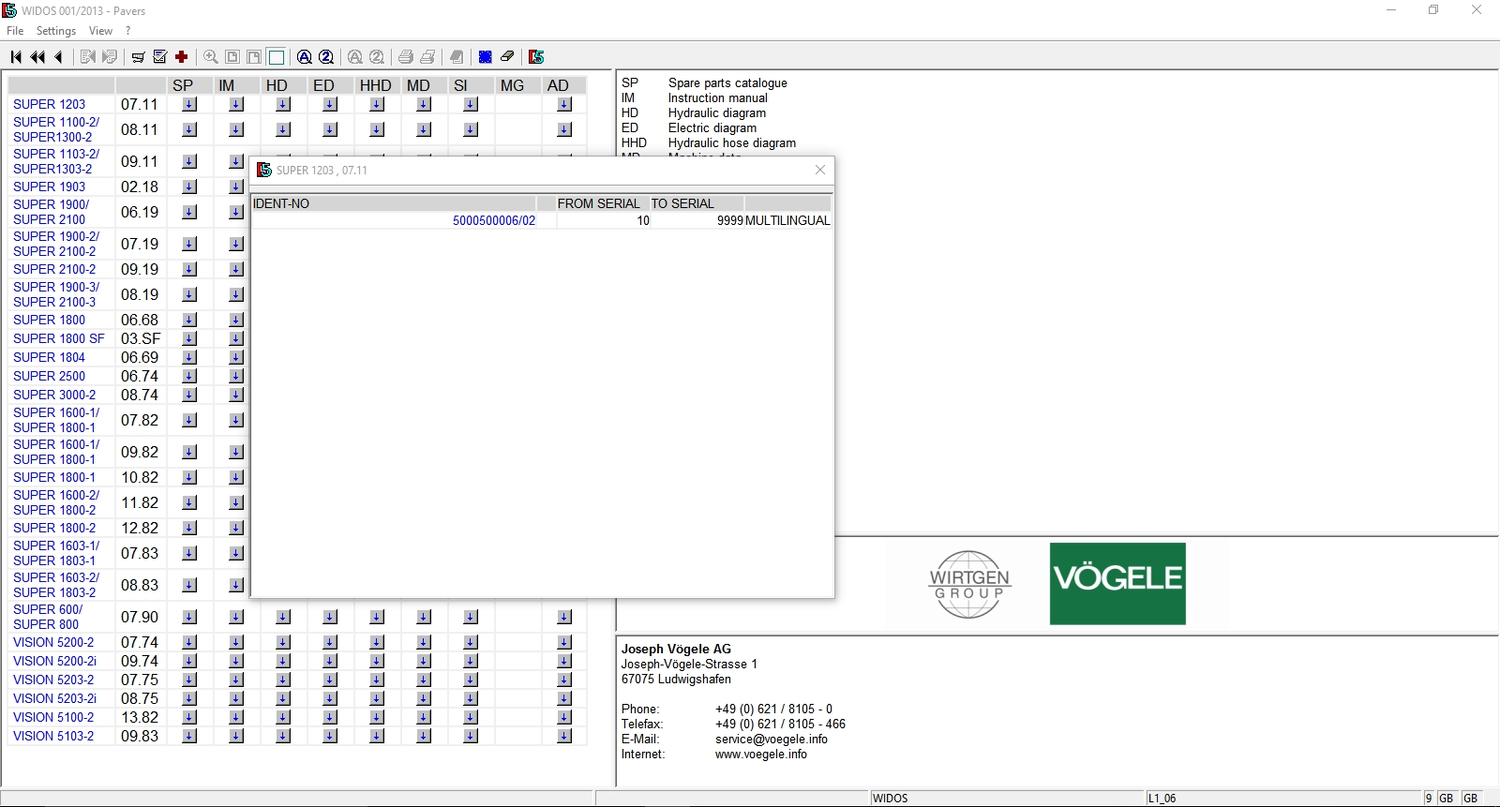Click the blue square toolbar icon
The height and width of the screenshot is (807, 1500).
485,57
